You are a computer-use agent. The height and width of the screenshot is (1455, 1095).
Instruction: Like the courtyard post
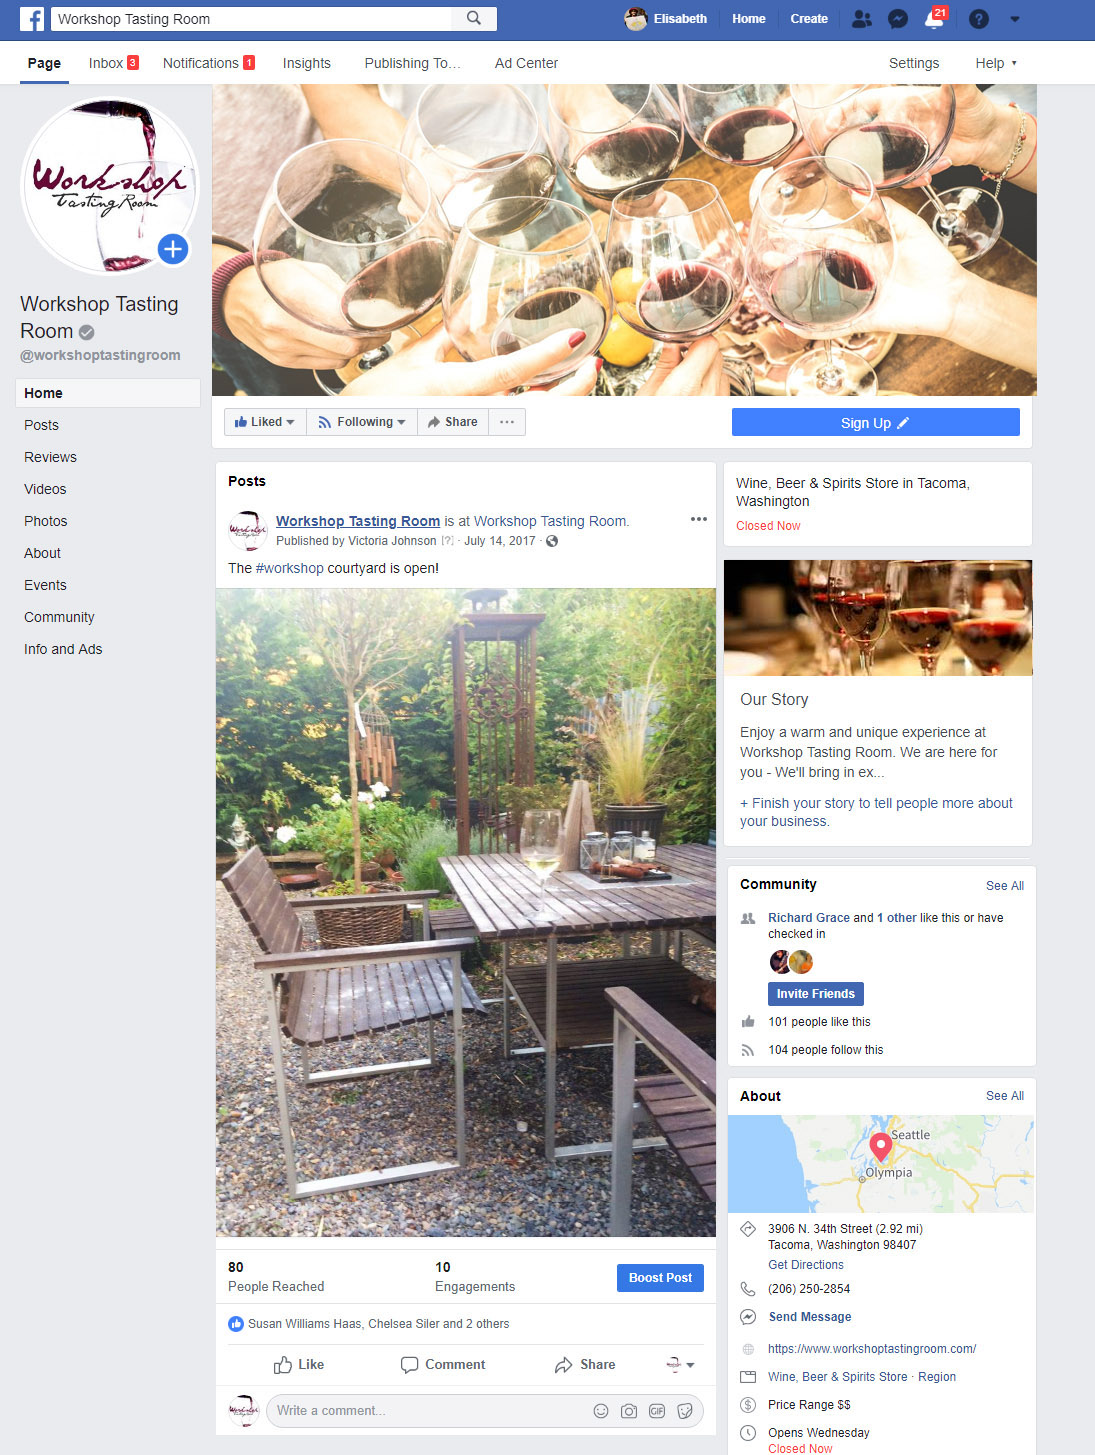coord(299,1364)
